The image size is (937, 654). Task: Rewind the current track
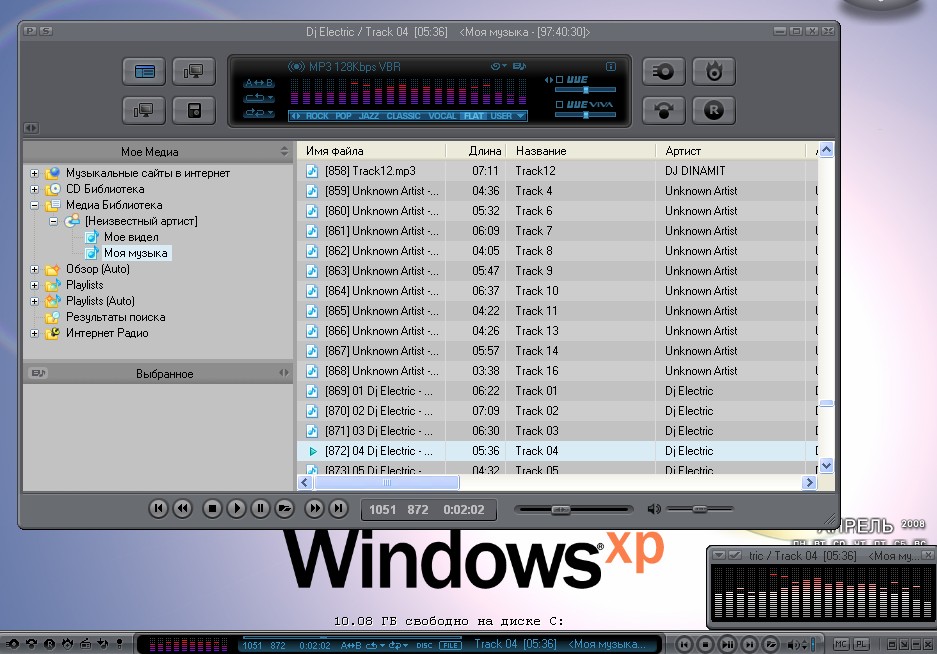coord(182,509)
